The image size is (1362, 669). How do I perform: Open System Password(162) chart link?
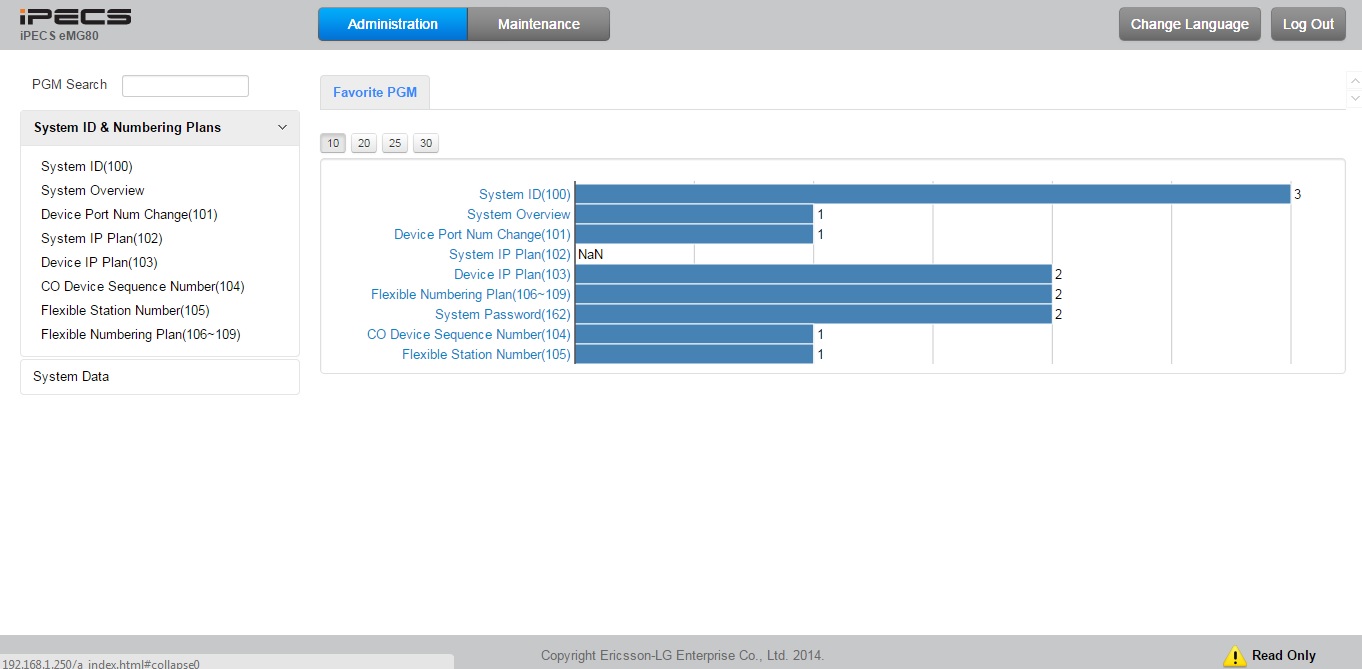pyautogui.click(x=502, y=314)
